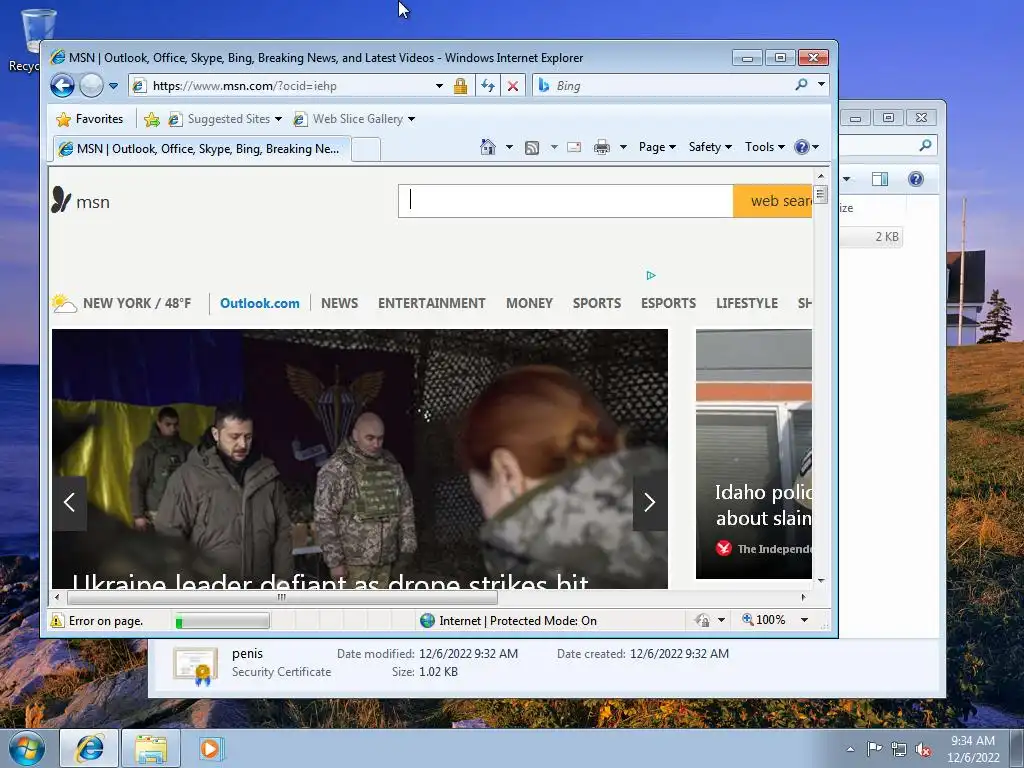
Task: Click the AdChoices triangle icon
Action: [x=651, y=275]
